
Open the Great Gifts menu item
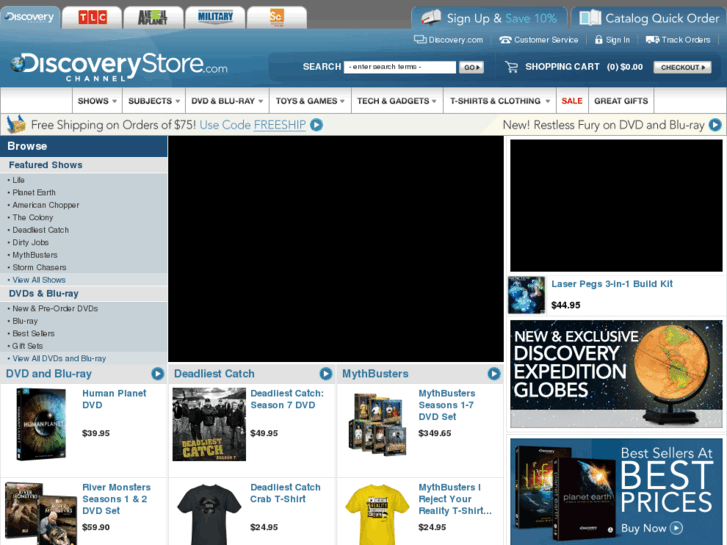(621, 101)
